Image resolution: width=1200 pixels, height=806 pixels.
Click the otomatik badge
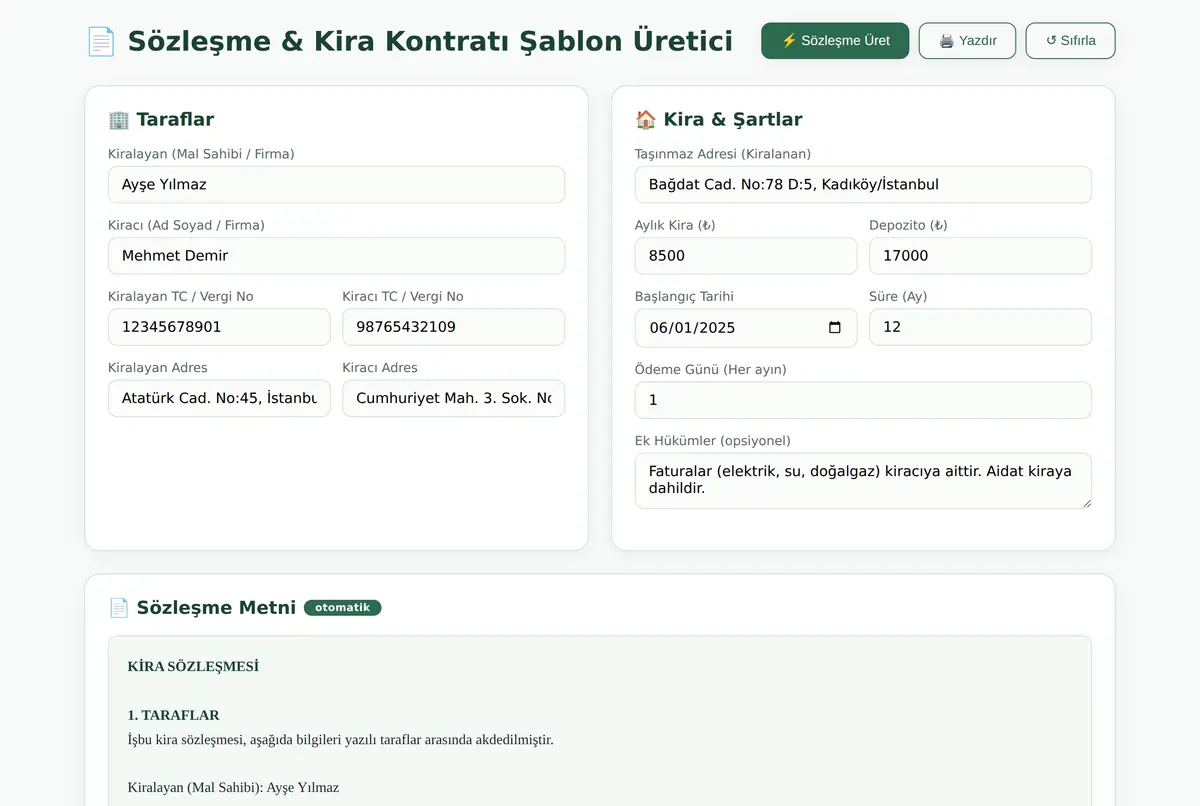click(343, 607)
